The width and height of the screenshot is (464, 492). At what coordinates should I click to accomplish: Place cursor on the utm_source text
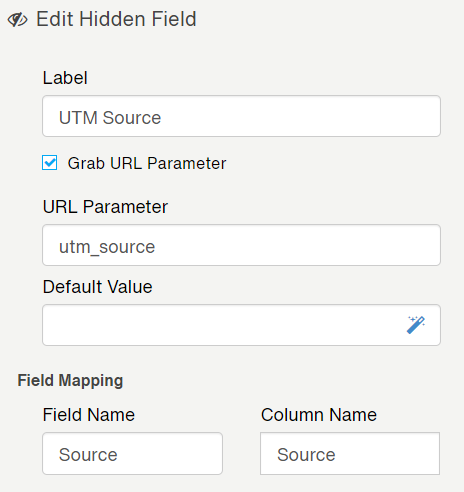(x=107, y=247)
